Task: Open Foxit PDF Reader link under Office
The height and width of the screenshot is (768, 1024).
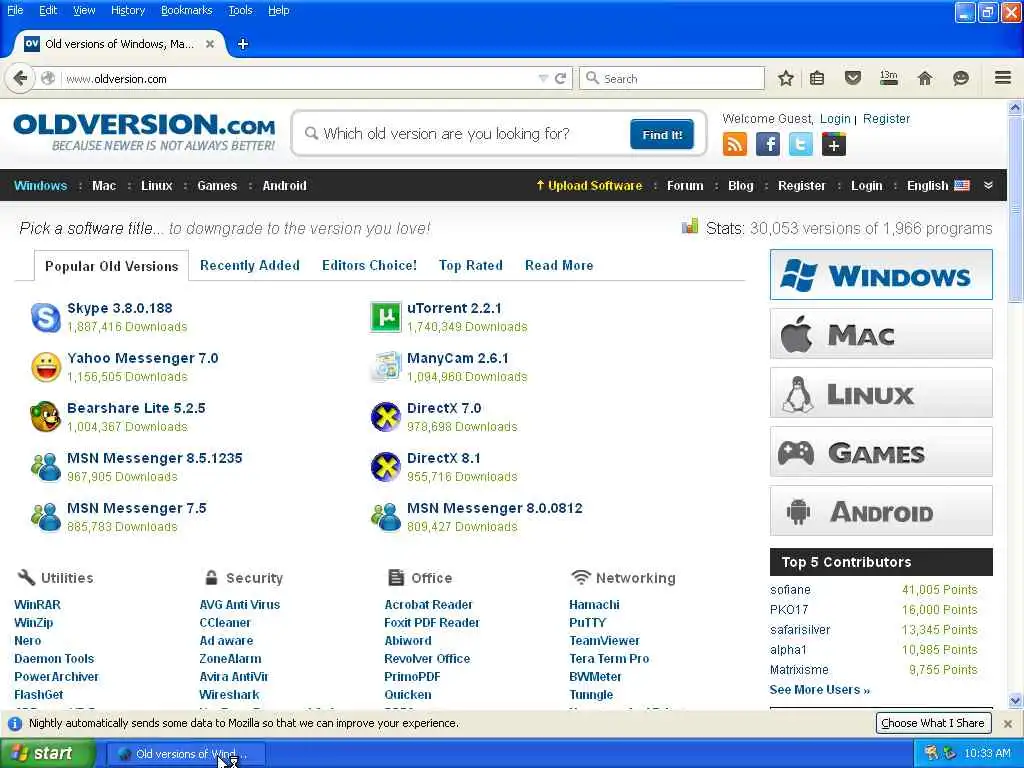Action: pos(432,622)
